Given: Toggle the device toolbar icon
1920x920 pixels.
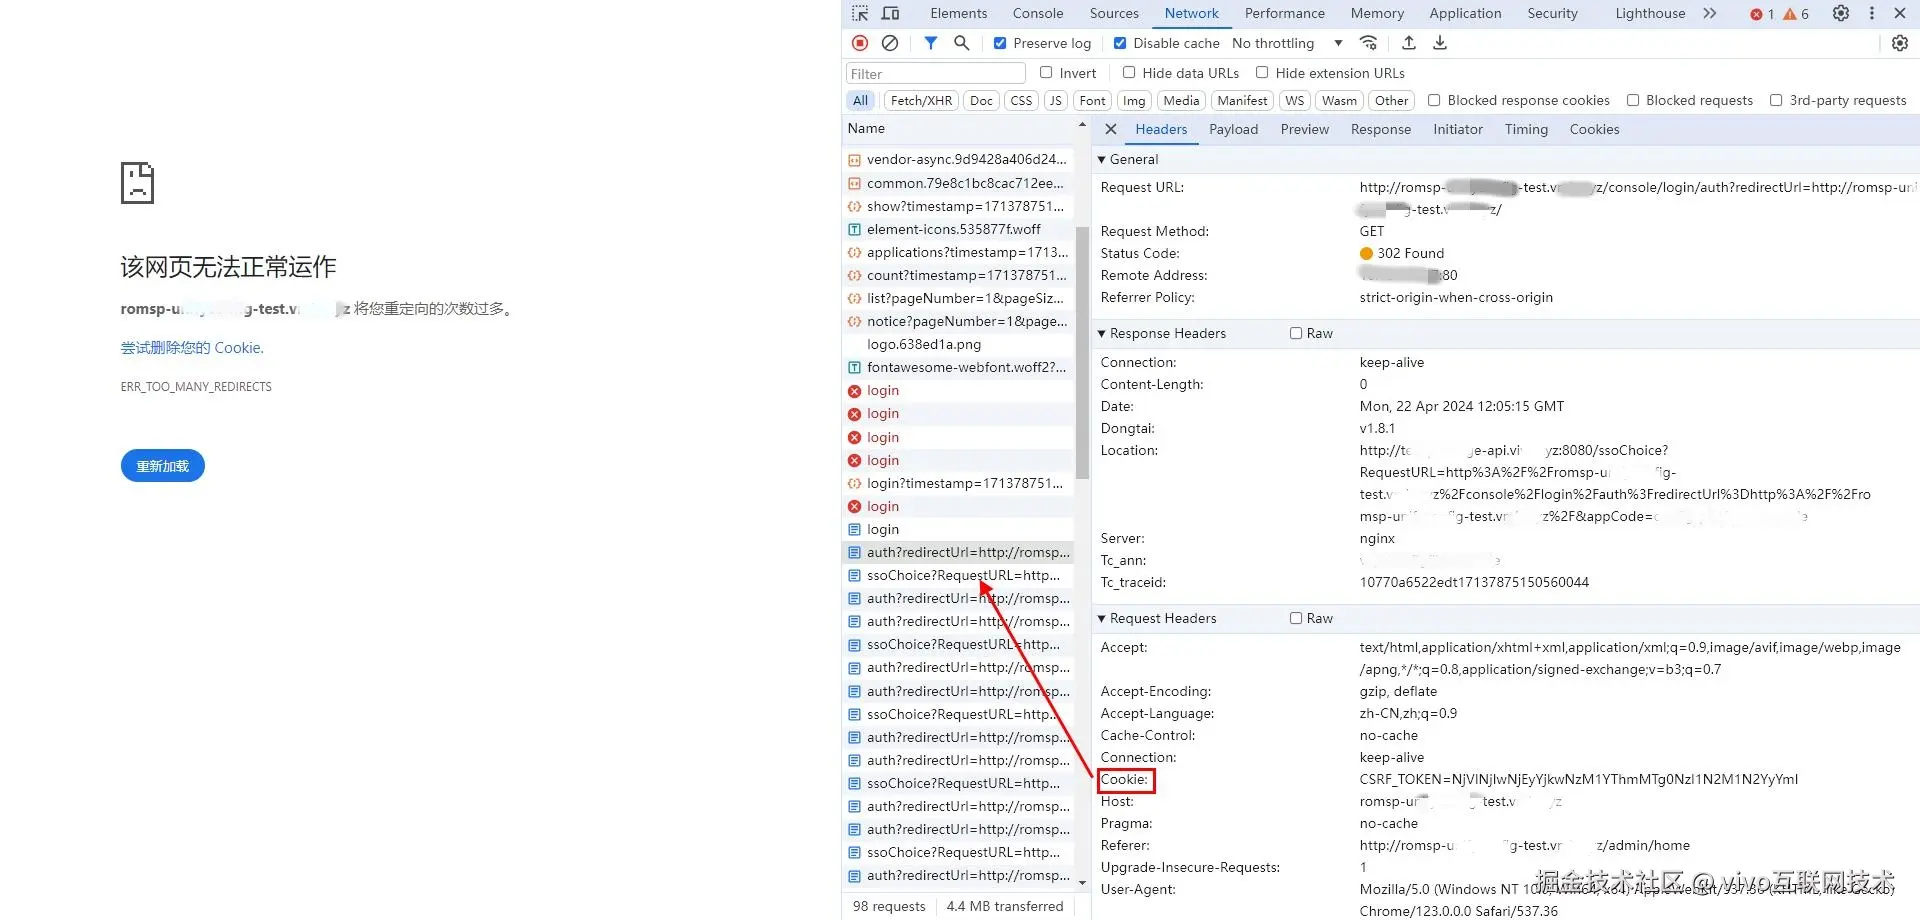Looking at the screenshot, I should (x=890, y=14).
